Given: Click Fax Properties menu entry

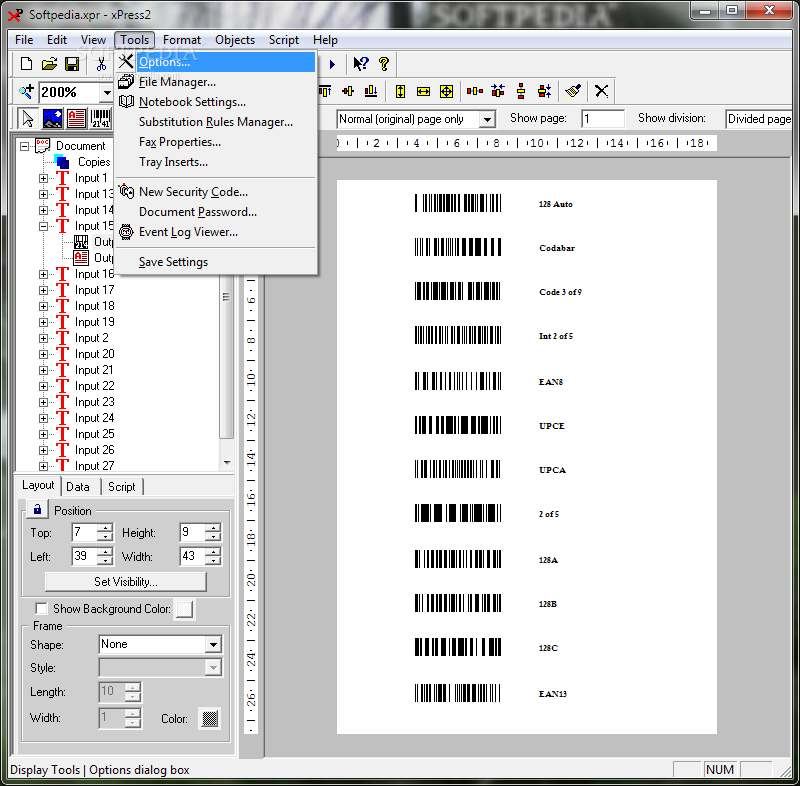Looking at the screenshot, I should 216,142.
